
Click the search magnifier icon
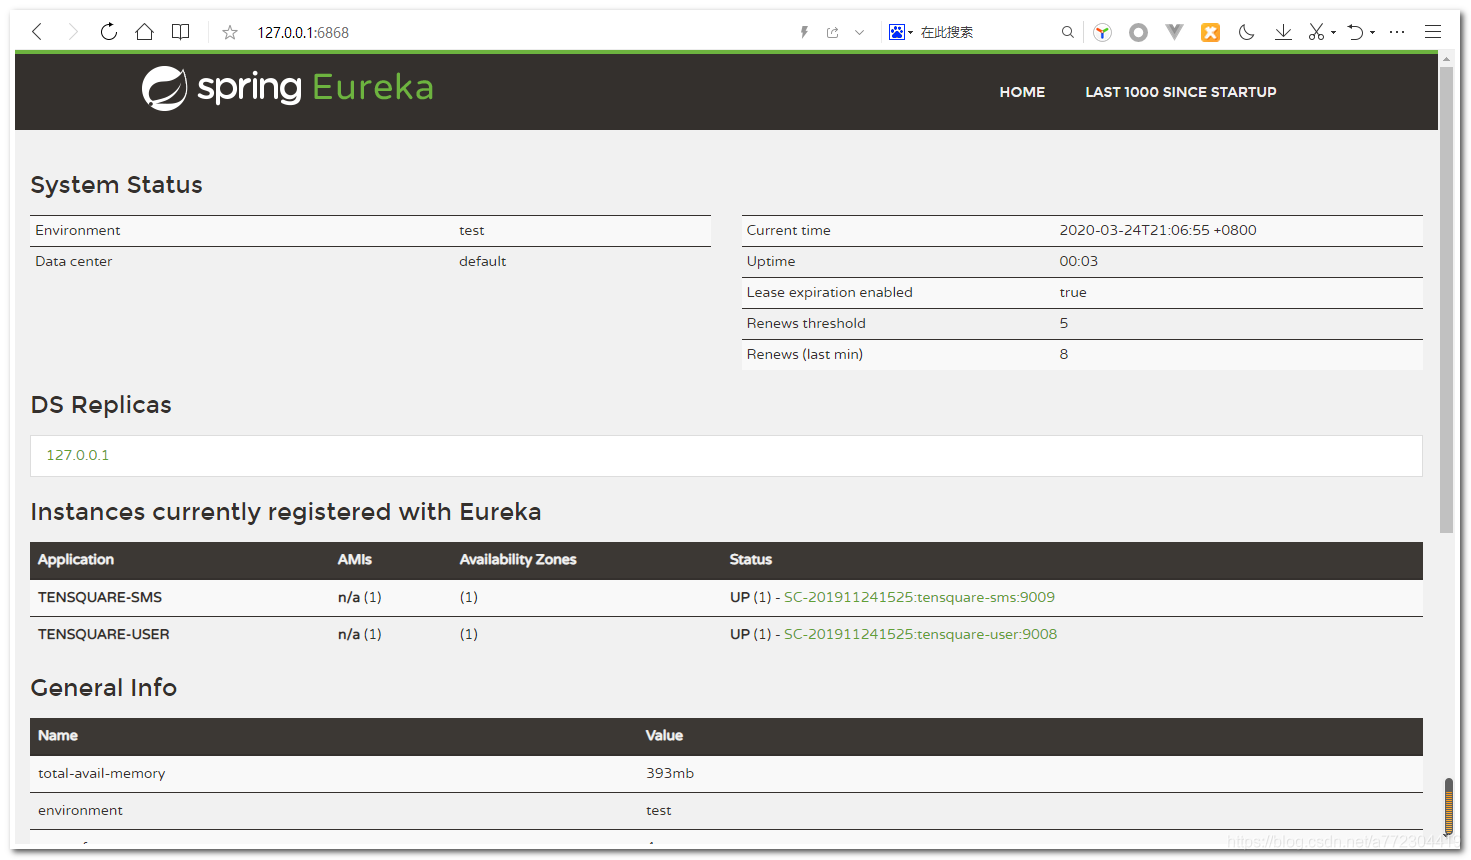pos(1067,31)
